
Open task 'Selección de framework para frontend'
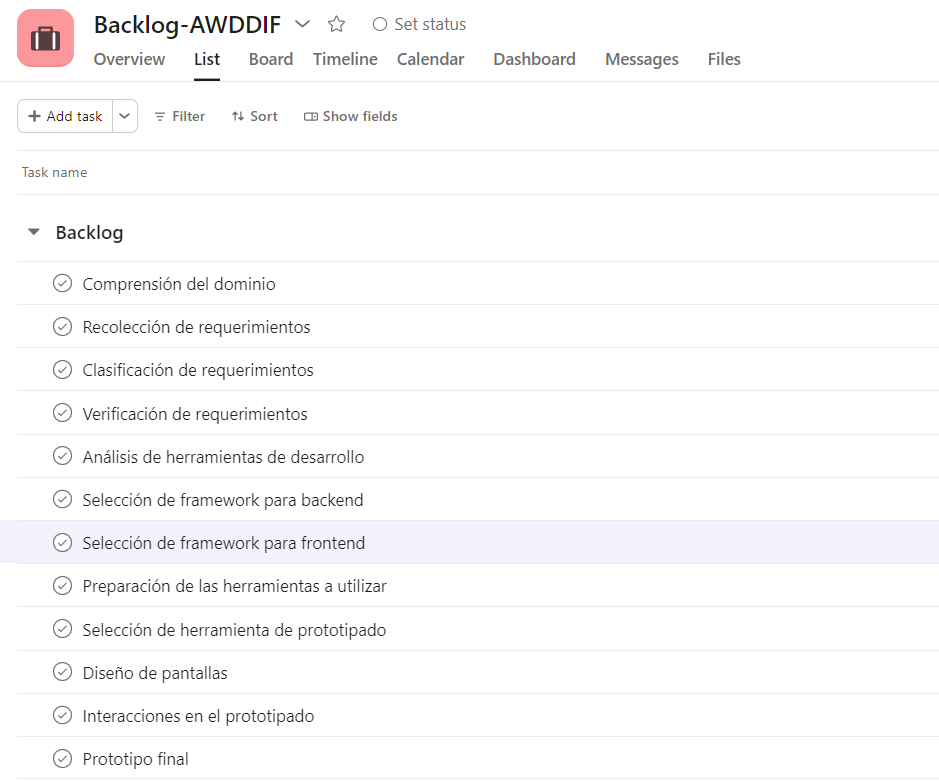[224, 543]
